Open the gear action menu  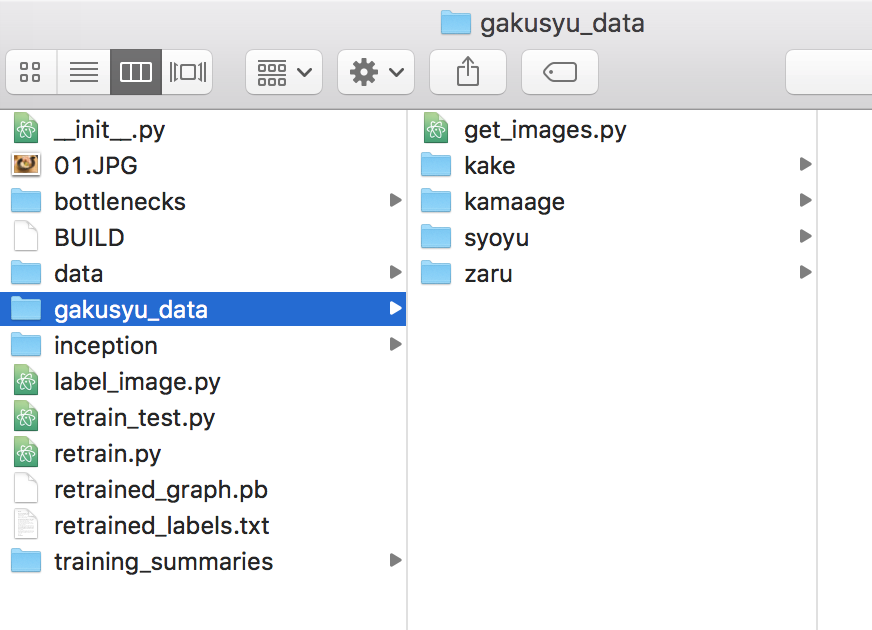376,72
